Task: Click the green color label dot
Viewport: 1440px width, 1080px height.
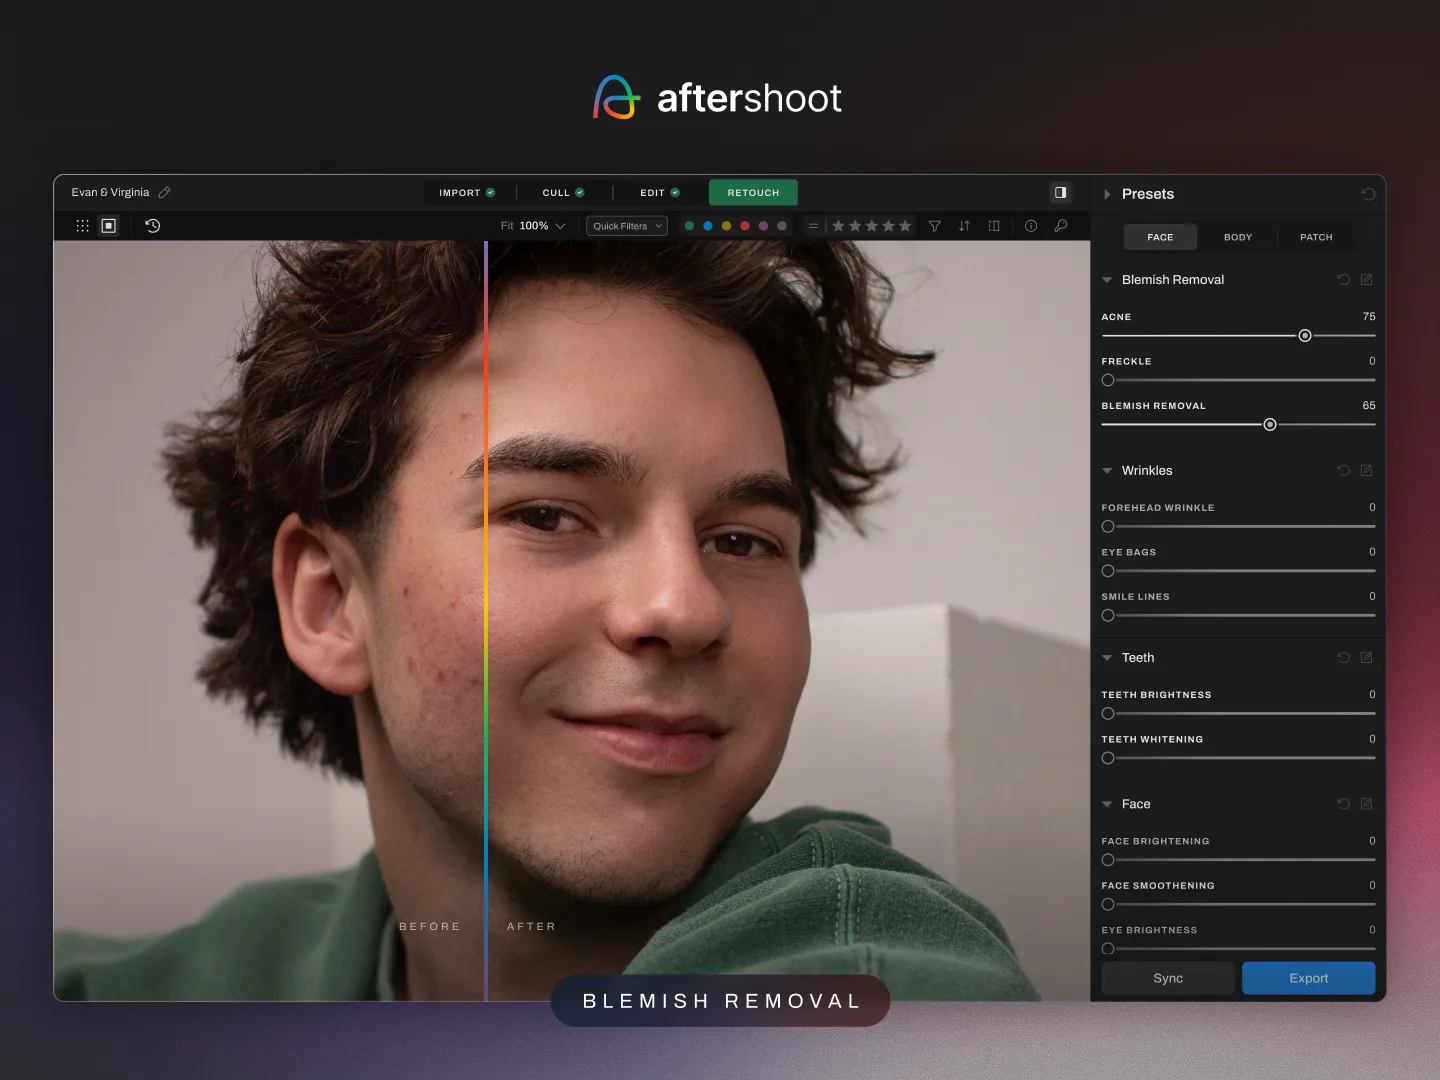Action: [688, 226]
